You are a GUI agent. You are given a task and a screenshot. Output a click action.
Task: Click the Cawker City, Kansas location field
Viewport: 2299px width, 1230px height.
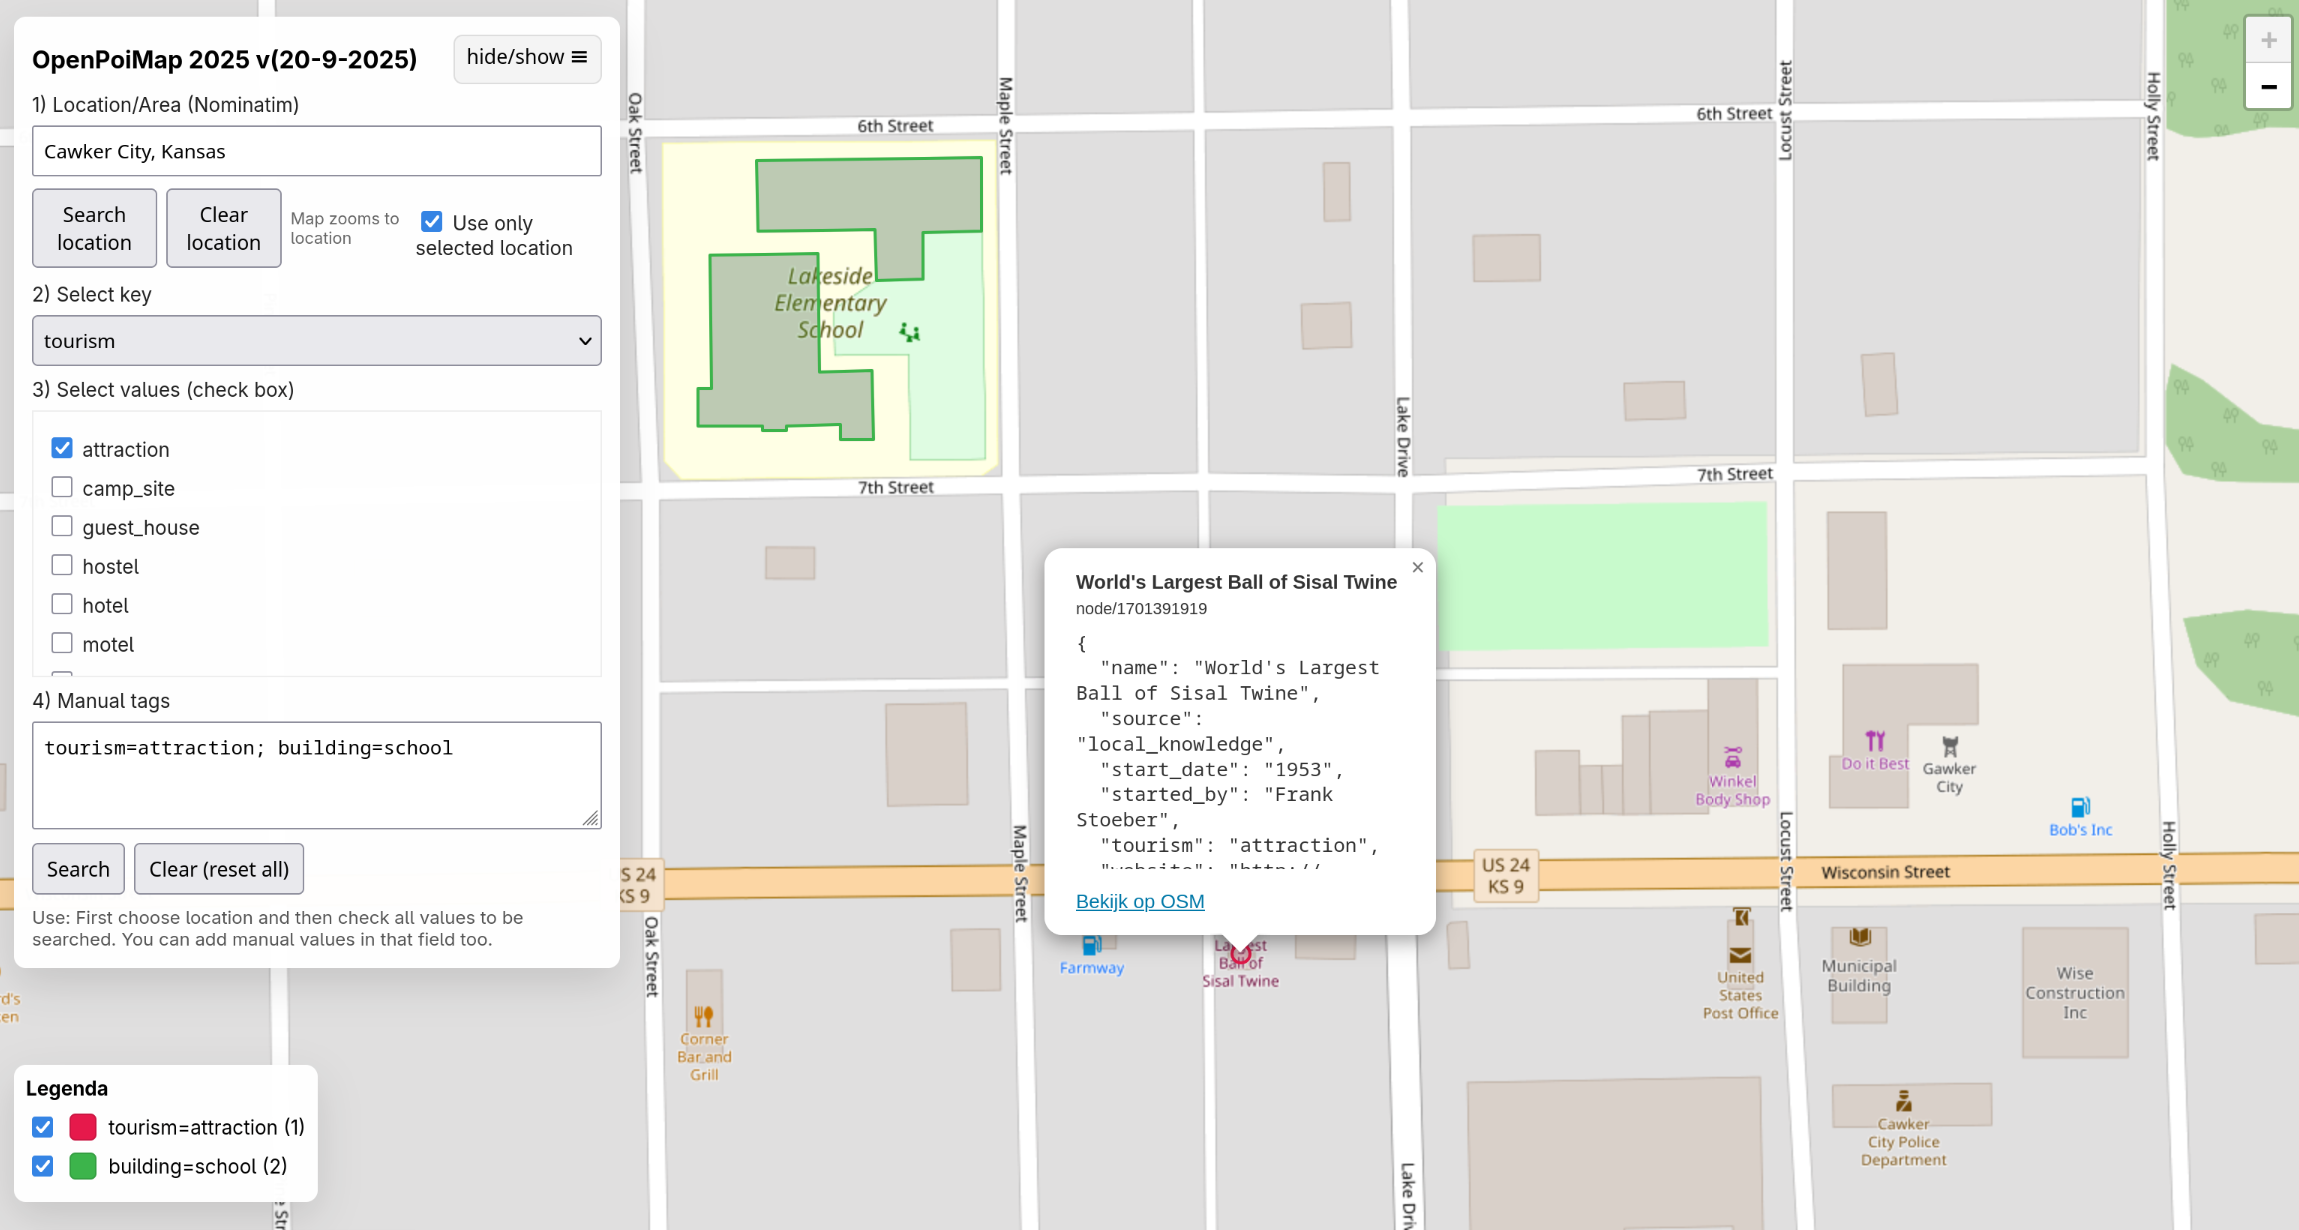click(316, 151)
